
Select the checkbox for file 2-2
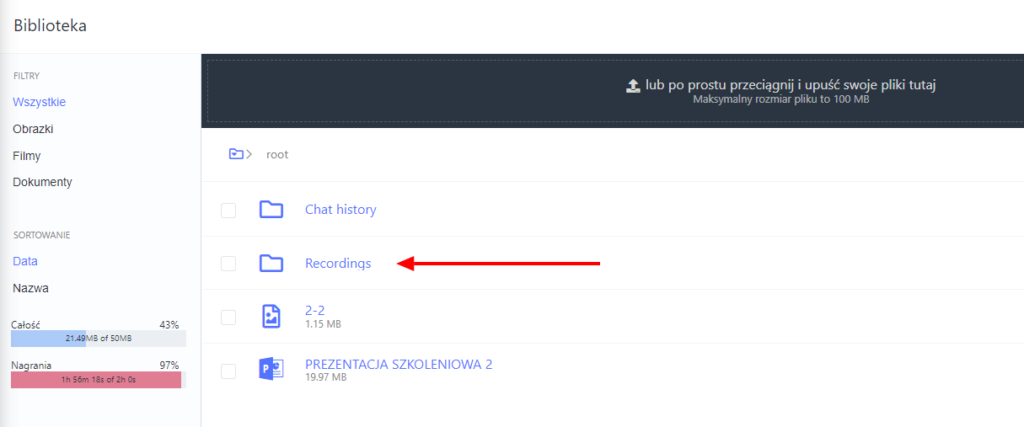click(x=228, y=318)
